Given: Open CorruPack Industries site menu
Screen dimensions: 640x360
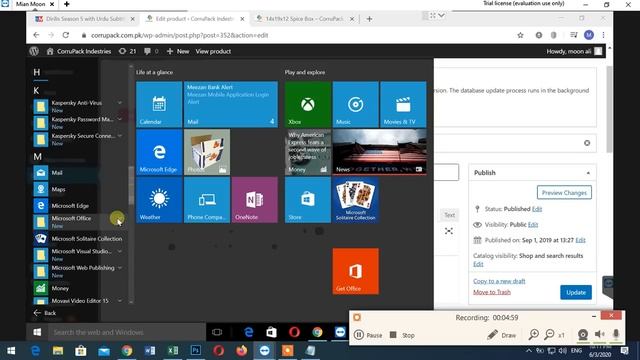Looking at the screenshot, I should [x=79, y=51].
